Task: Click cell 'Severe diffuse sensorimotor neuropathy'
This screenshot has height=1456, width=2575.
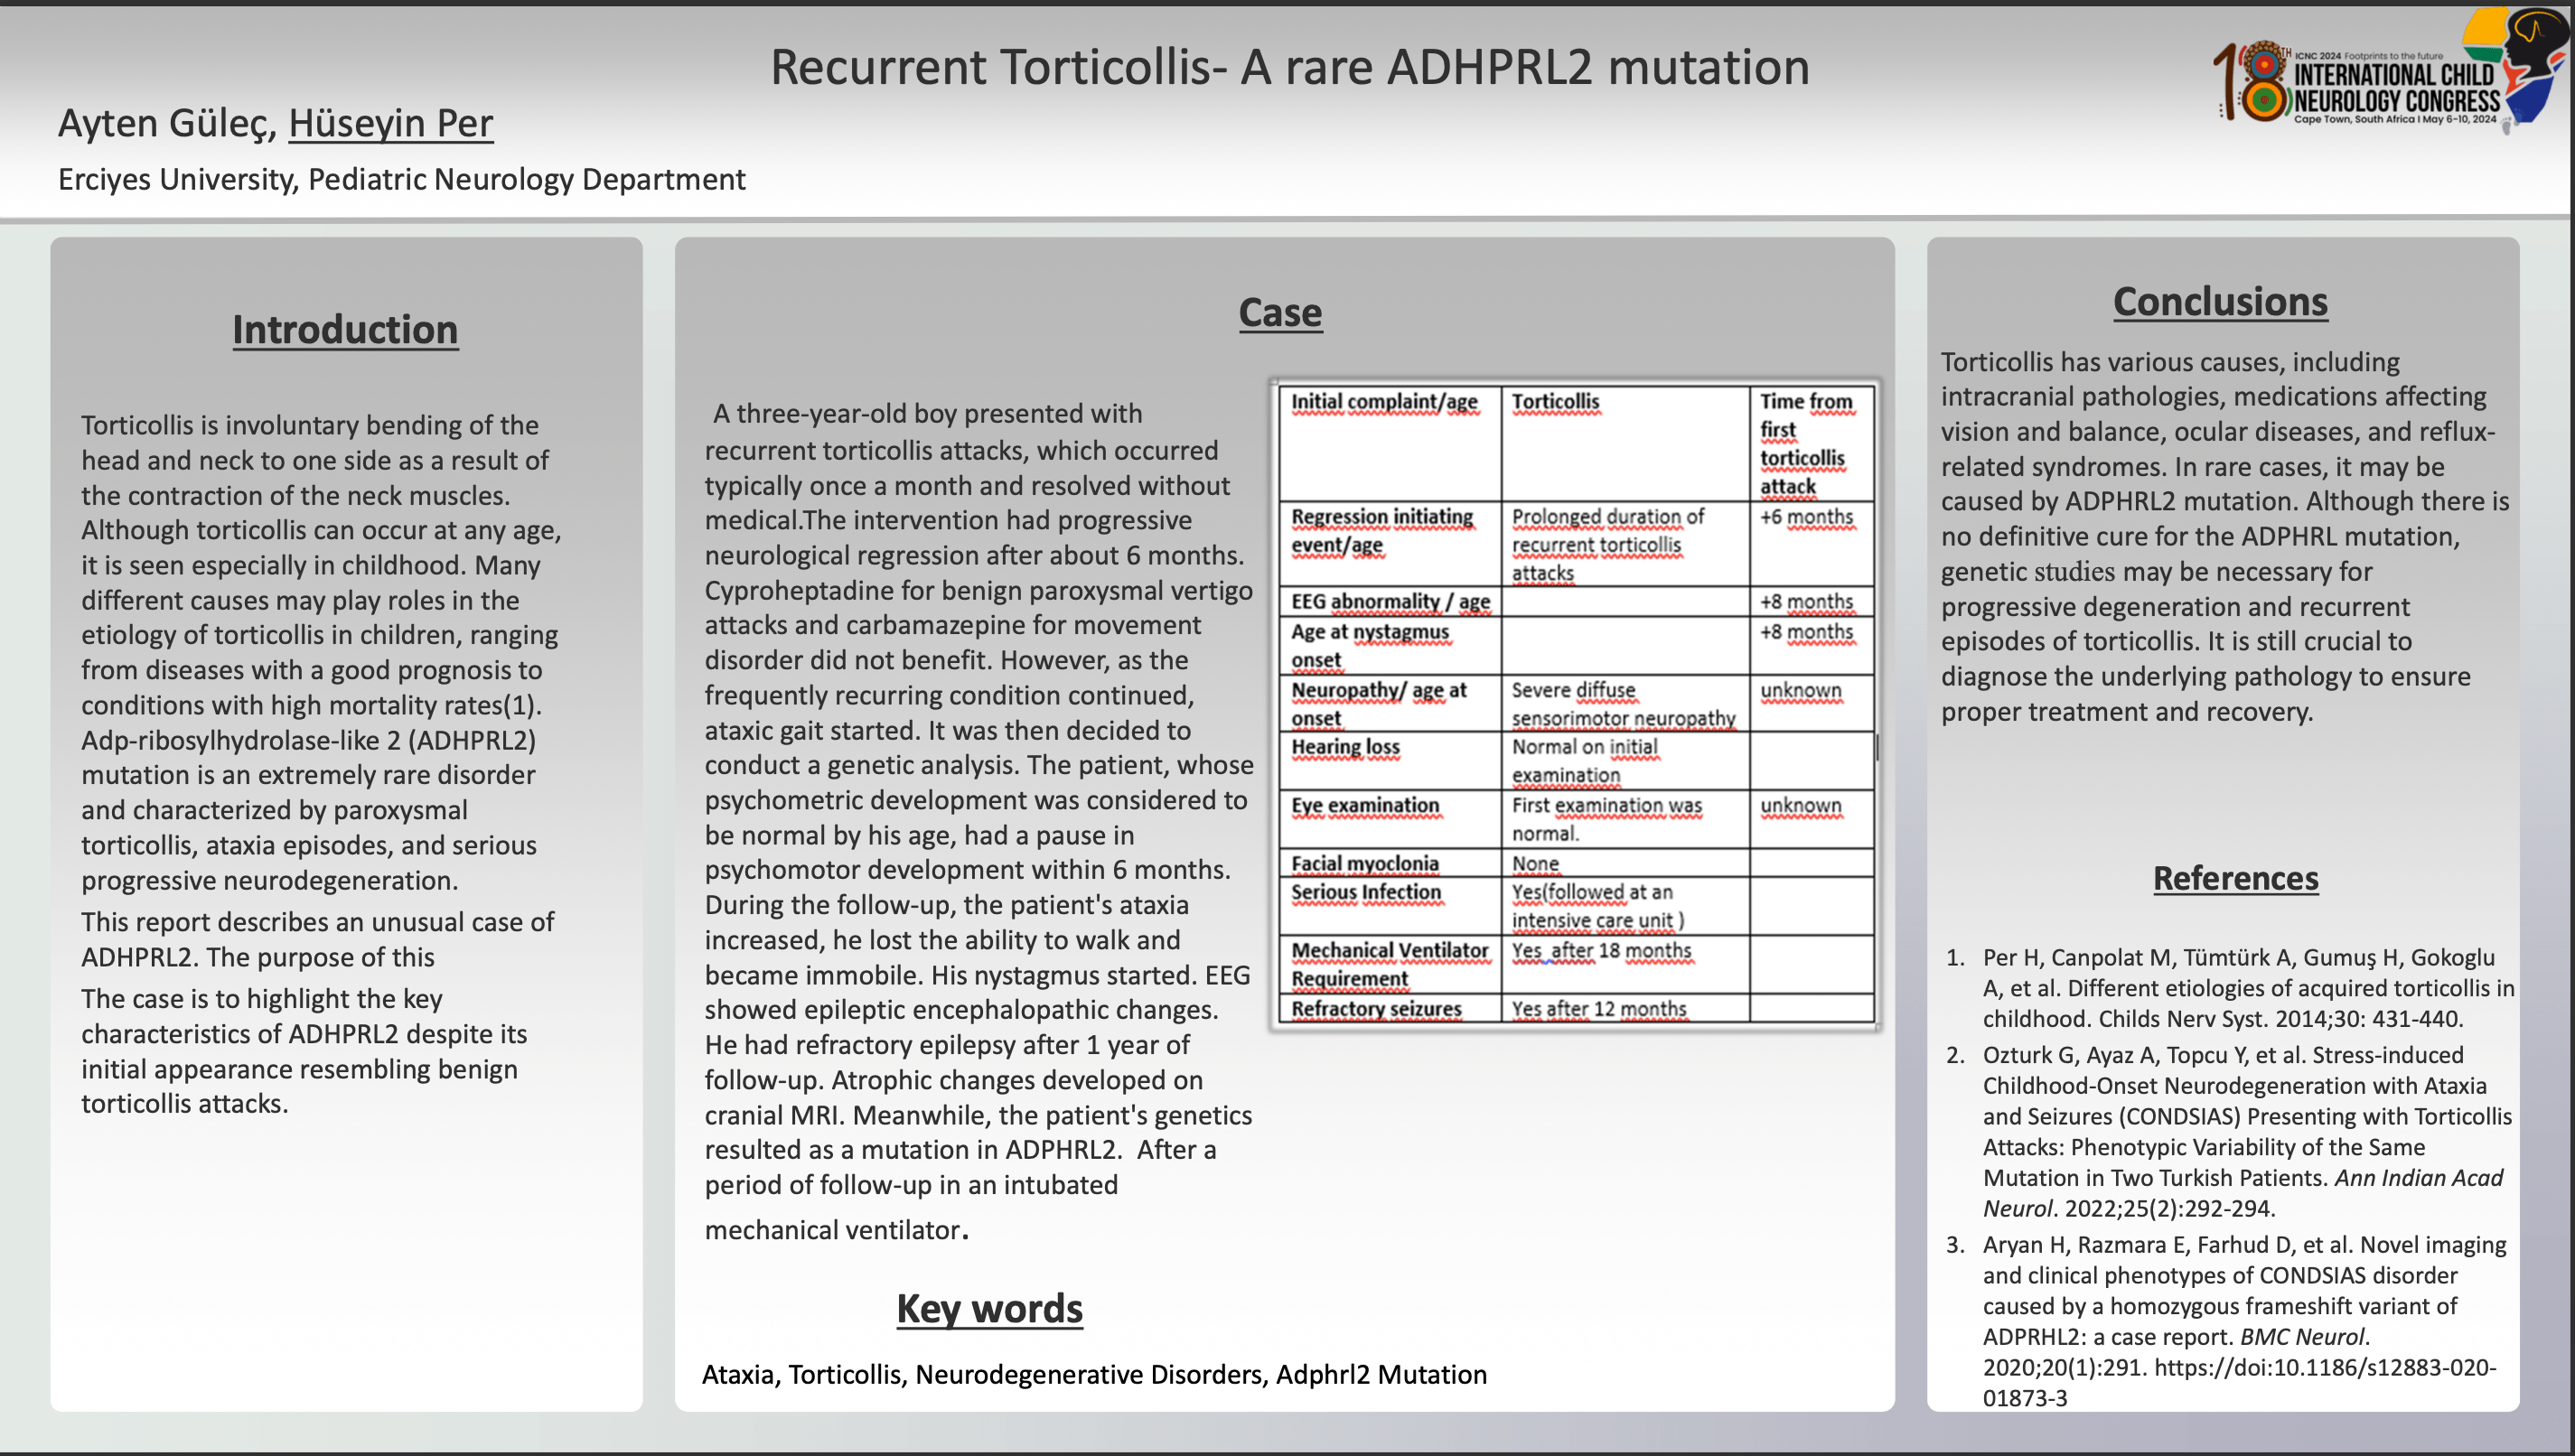Action: [1625, 703]
